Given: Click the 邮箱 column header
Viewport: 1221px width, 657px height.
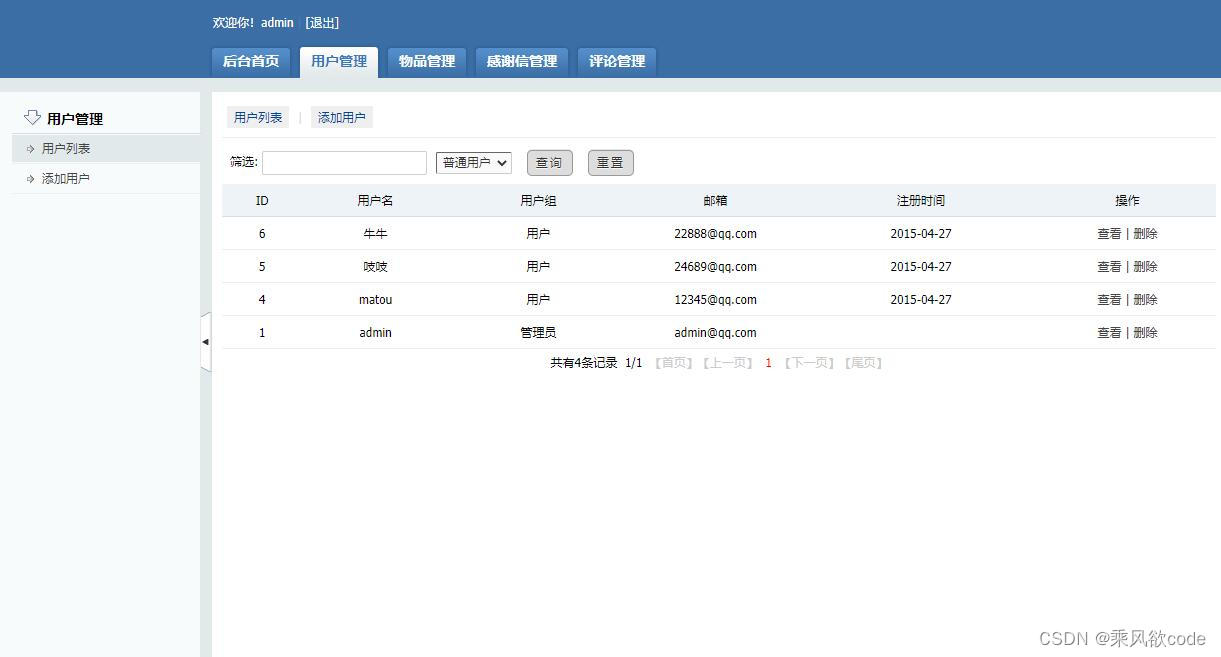Looking at the screenshot, I should tap(715, 201).
